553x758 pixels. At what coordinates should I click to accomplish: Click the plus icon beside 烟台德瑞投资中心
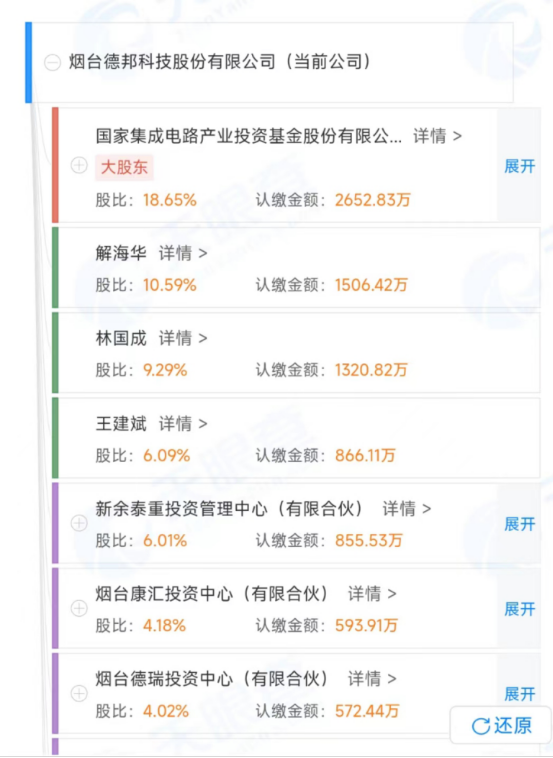point(79,694)
